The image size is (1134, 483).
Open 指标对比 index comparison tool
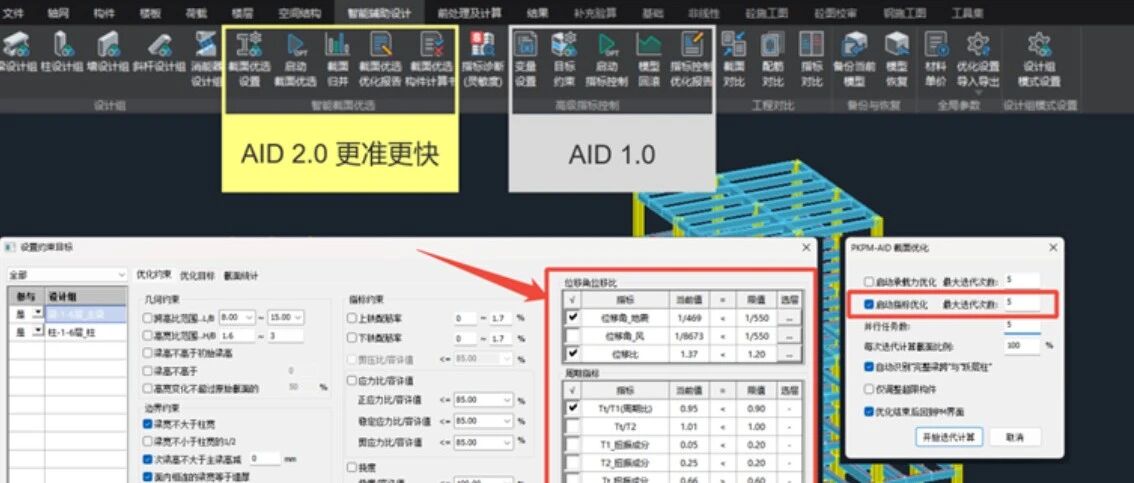pyautogui.click(x=811, y=59)
